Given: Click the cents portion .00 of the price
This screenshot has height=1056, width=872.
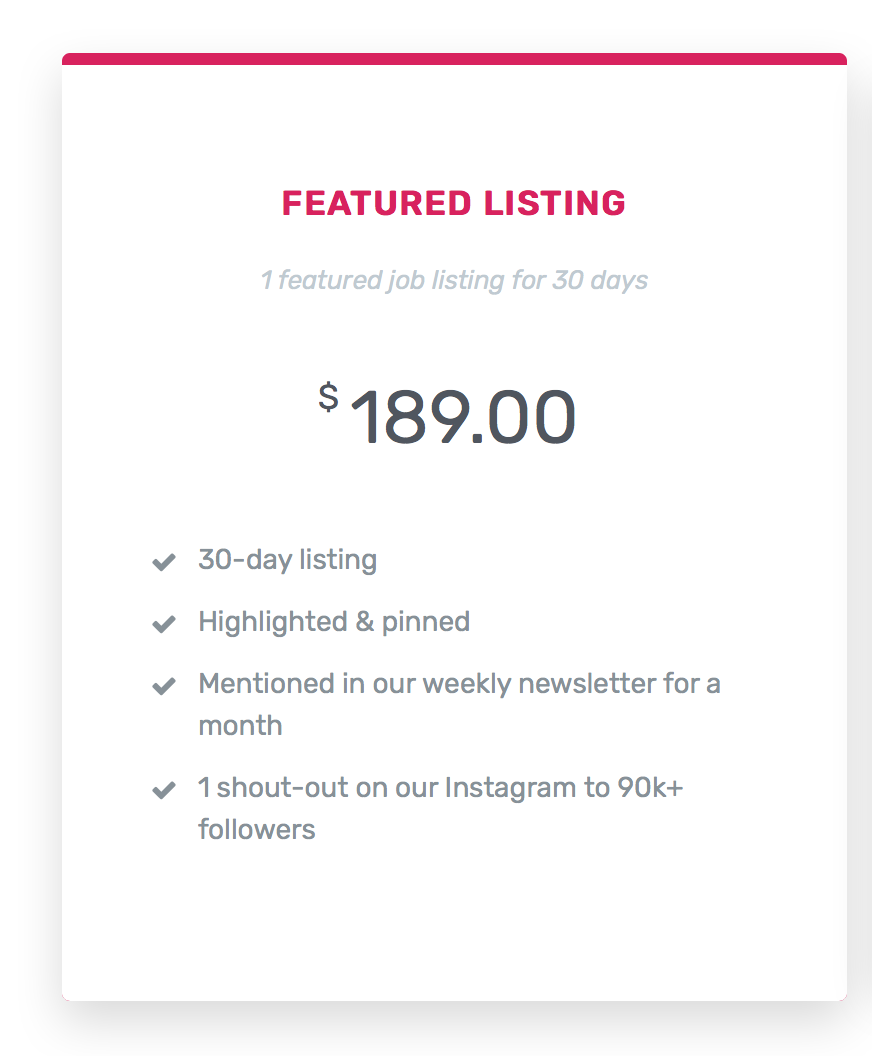Looking at the screenshot, I should (523, 418).
